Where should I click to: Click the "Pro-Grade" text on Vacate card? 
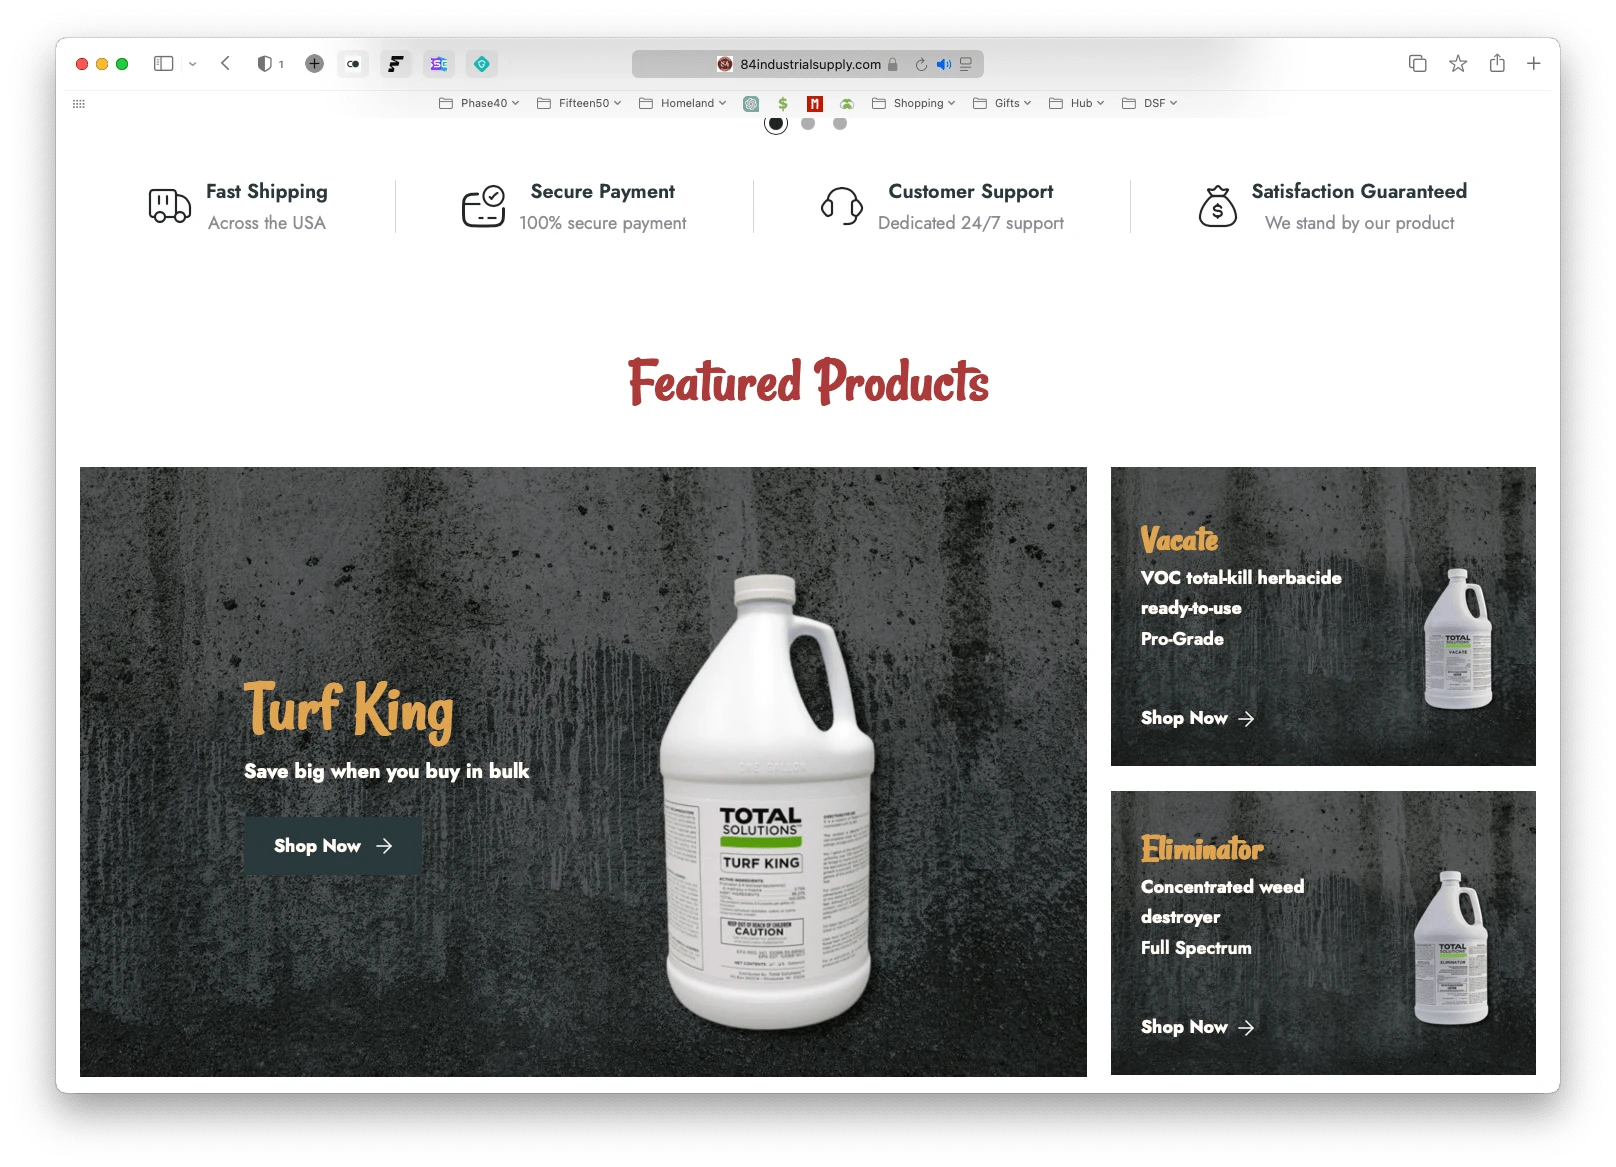[1182, 638]
